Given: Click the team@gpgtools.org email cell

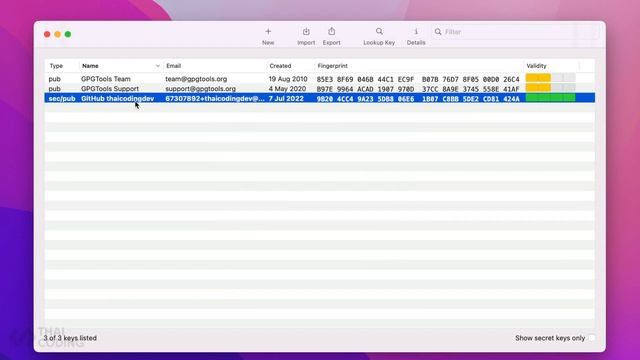Looking at the screenshot, I should 196,79.
